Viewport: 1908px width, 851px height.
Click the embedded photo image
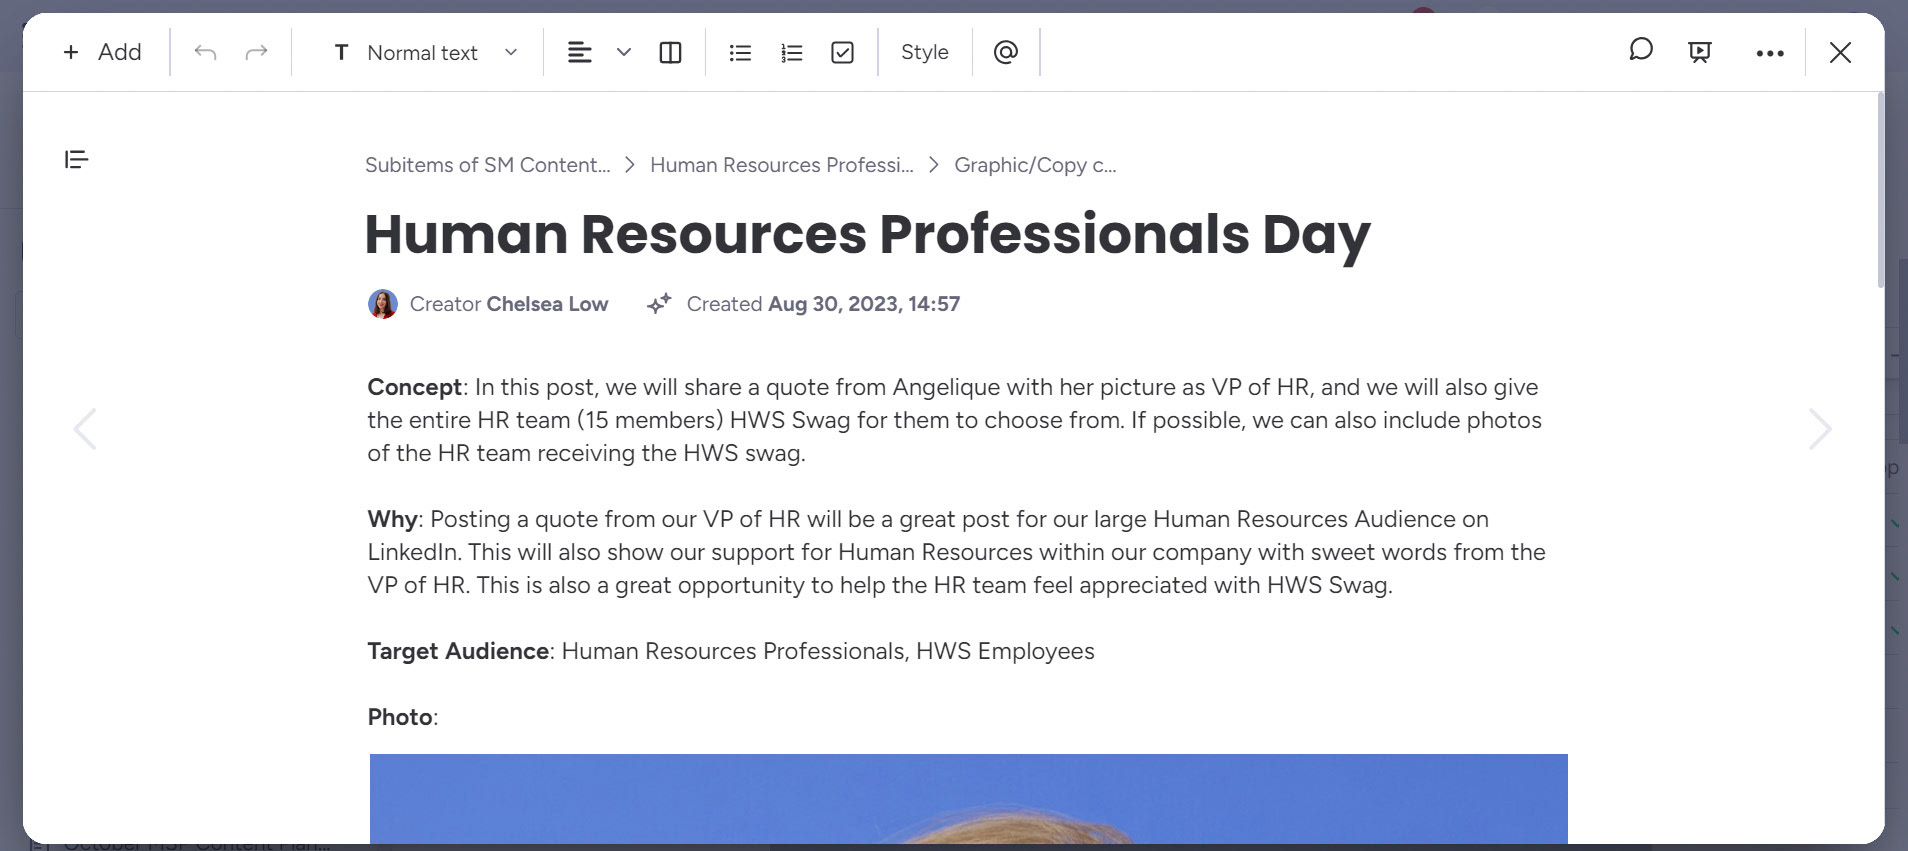pyautogui.click(x=968, y=798)
